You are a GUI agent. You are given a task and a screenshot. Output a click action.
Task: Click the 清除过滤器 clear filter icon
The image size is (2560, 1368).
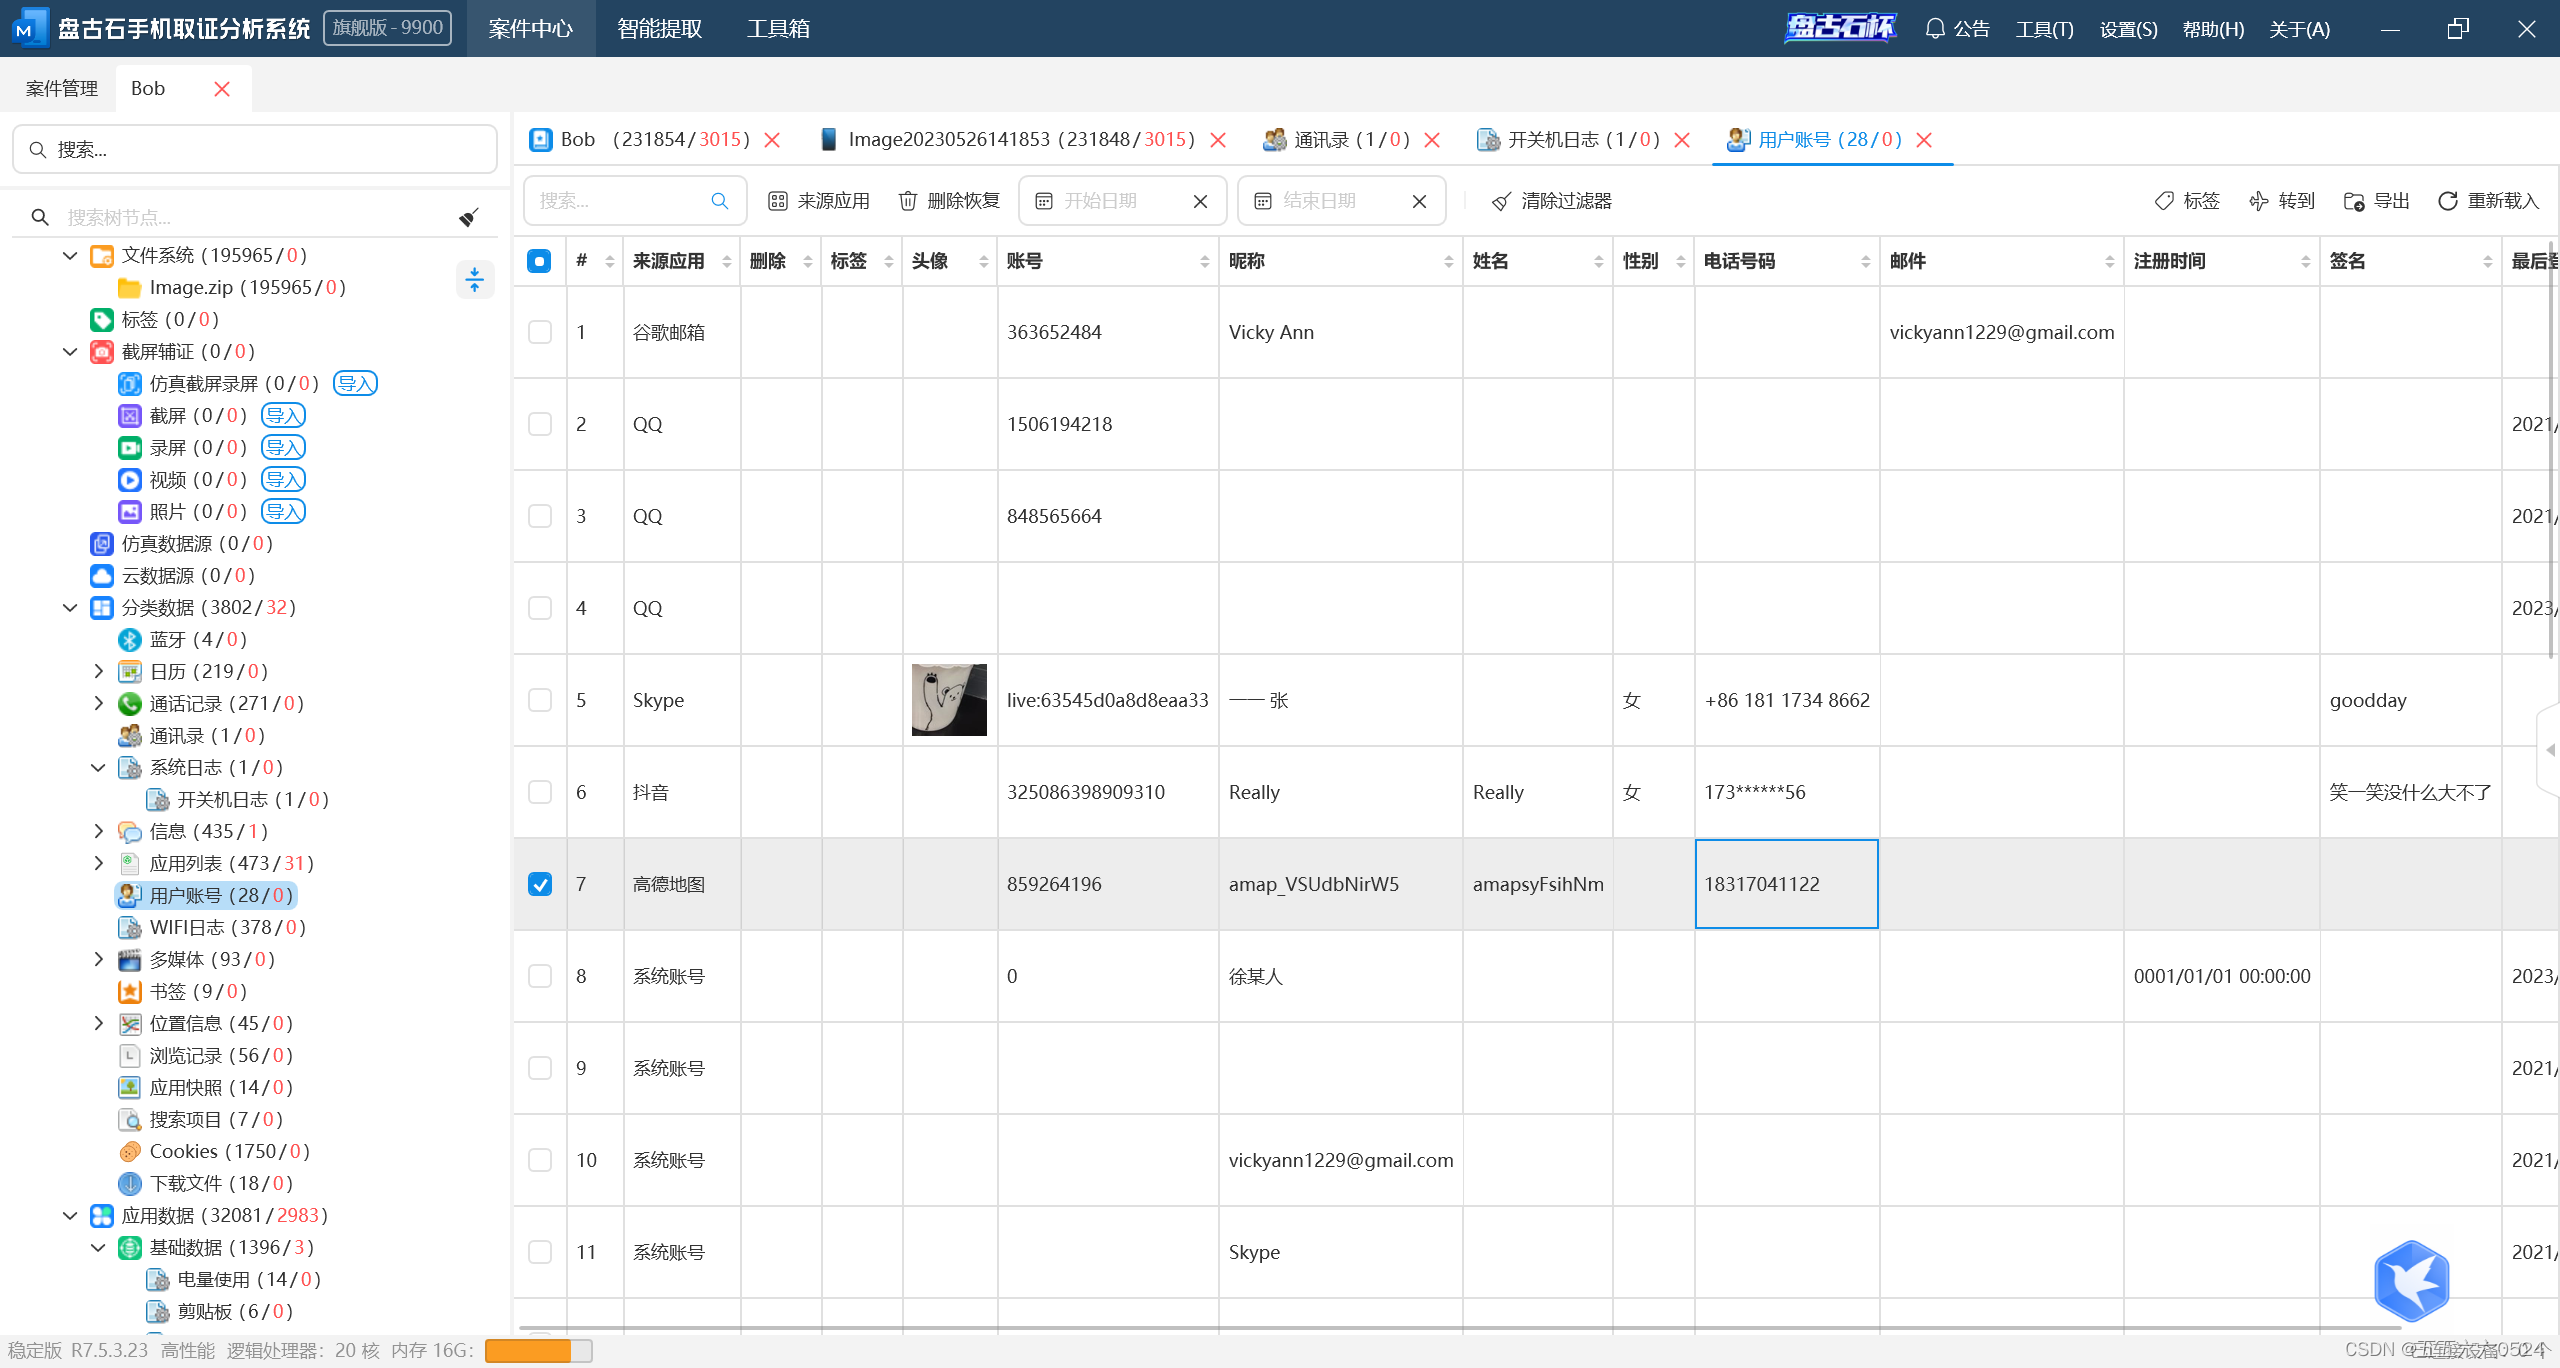(x=1500, y=201)
